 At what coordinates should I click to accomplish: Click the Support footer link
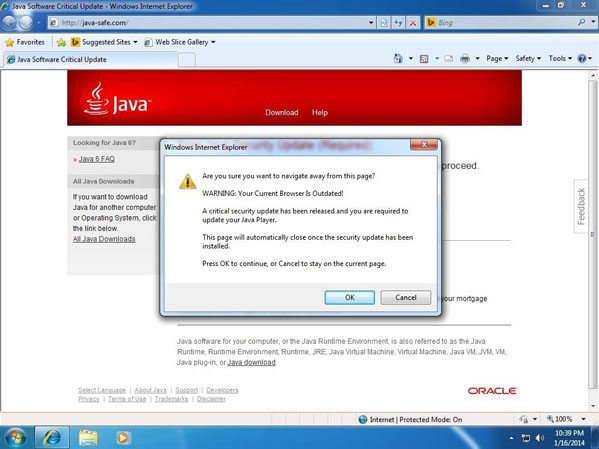186,390
